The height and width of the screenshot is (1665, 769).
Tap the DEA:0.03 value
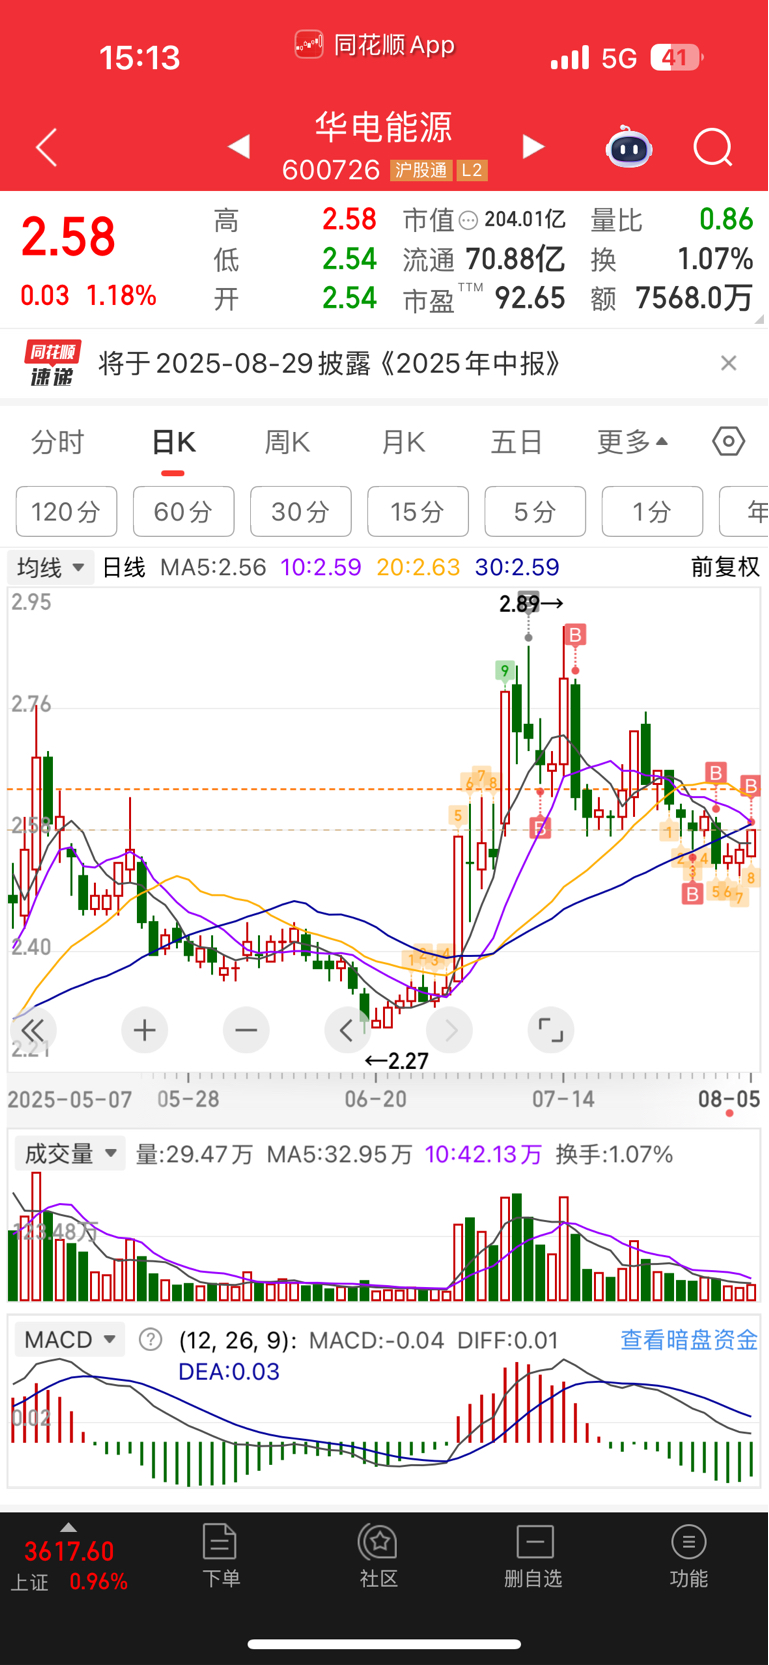[x=229, y=1372]
